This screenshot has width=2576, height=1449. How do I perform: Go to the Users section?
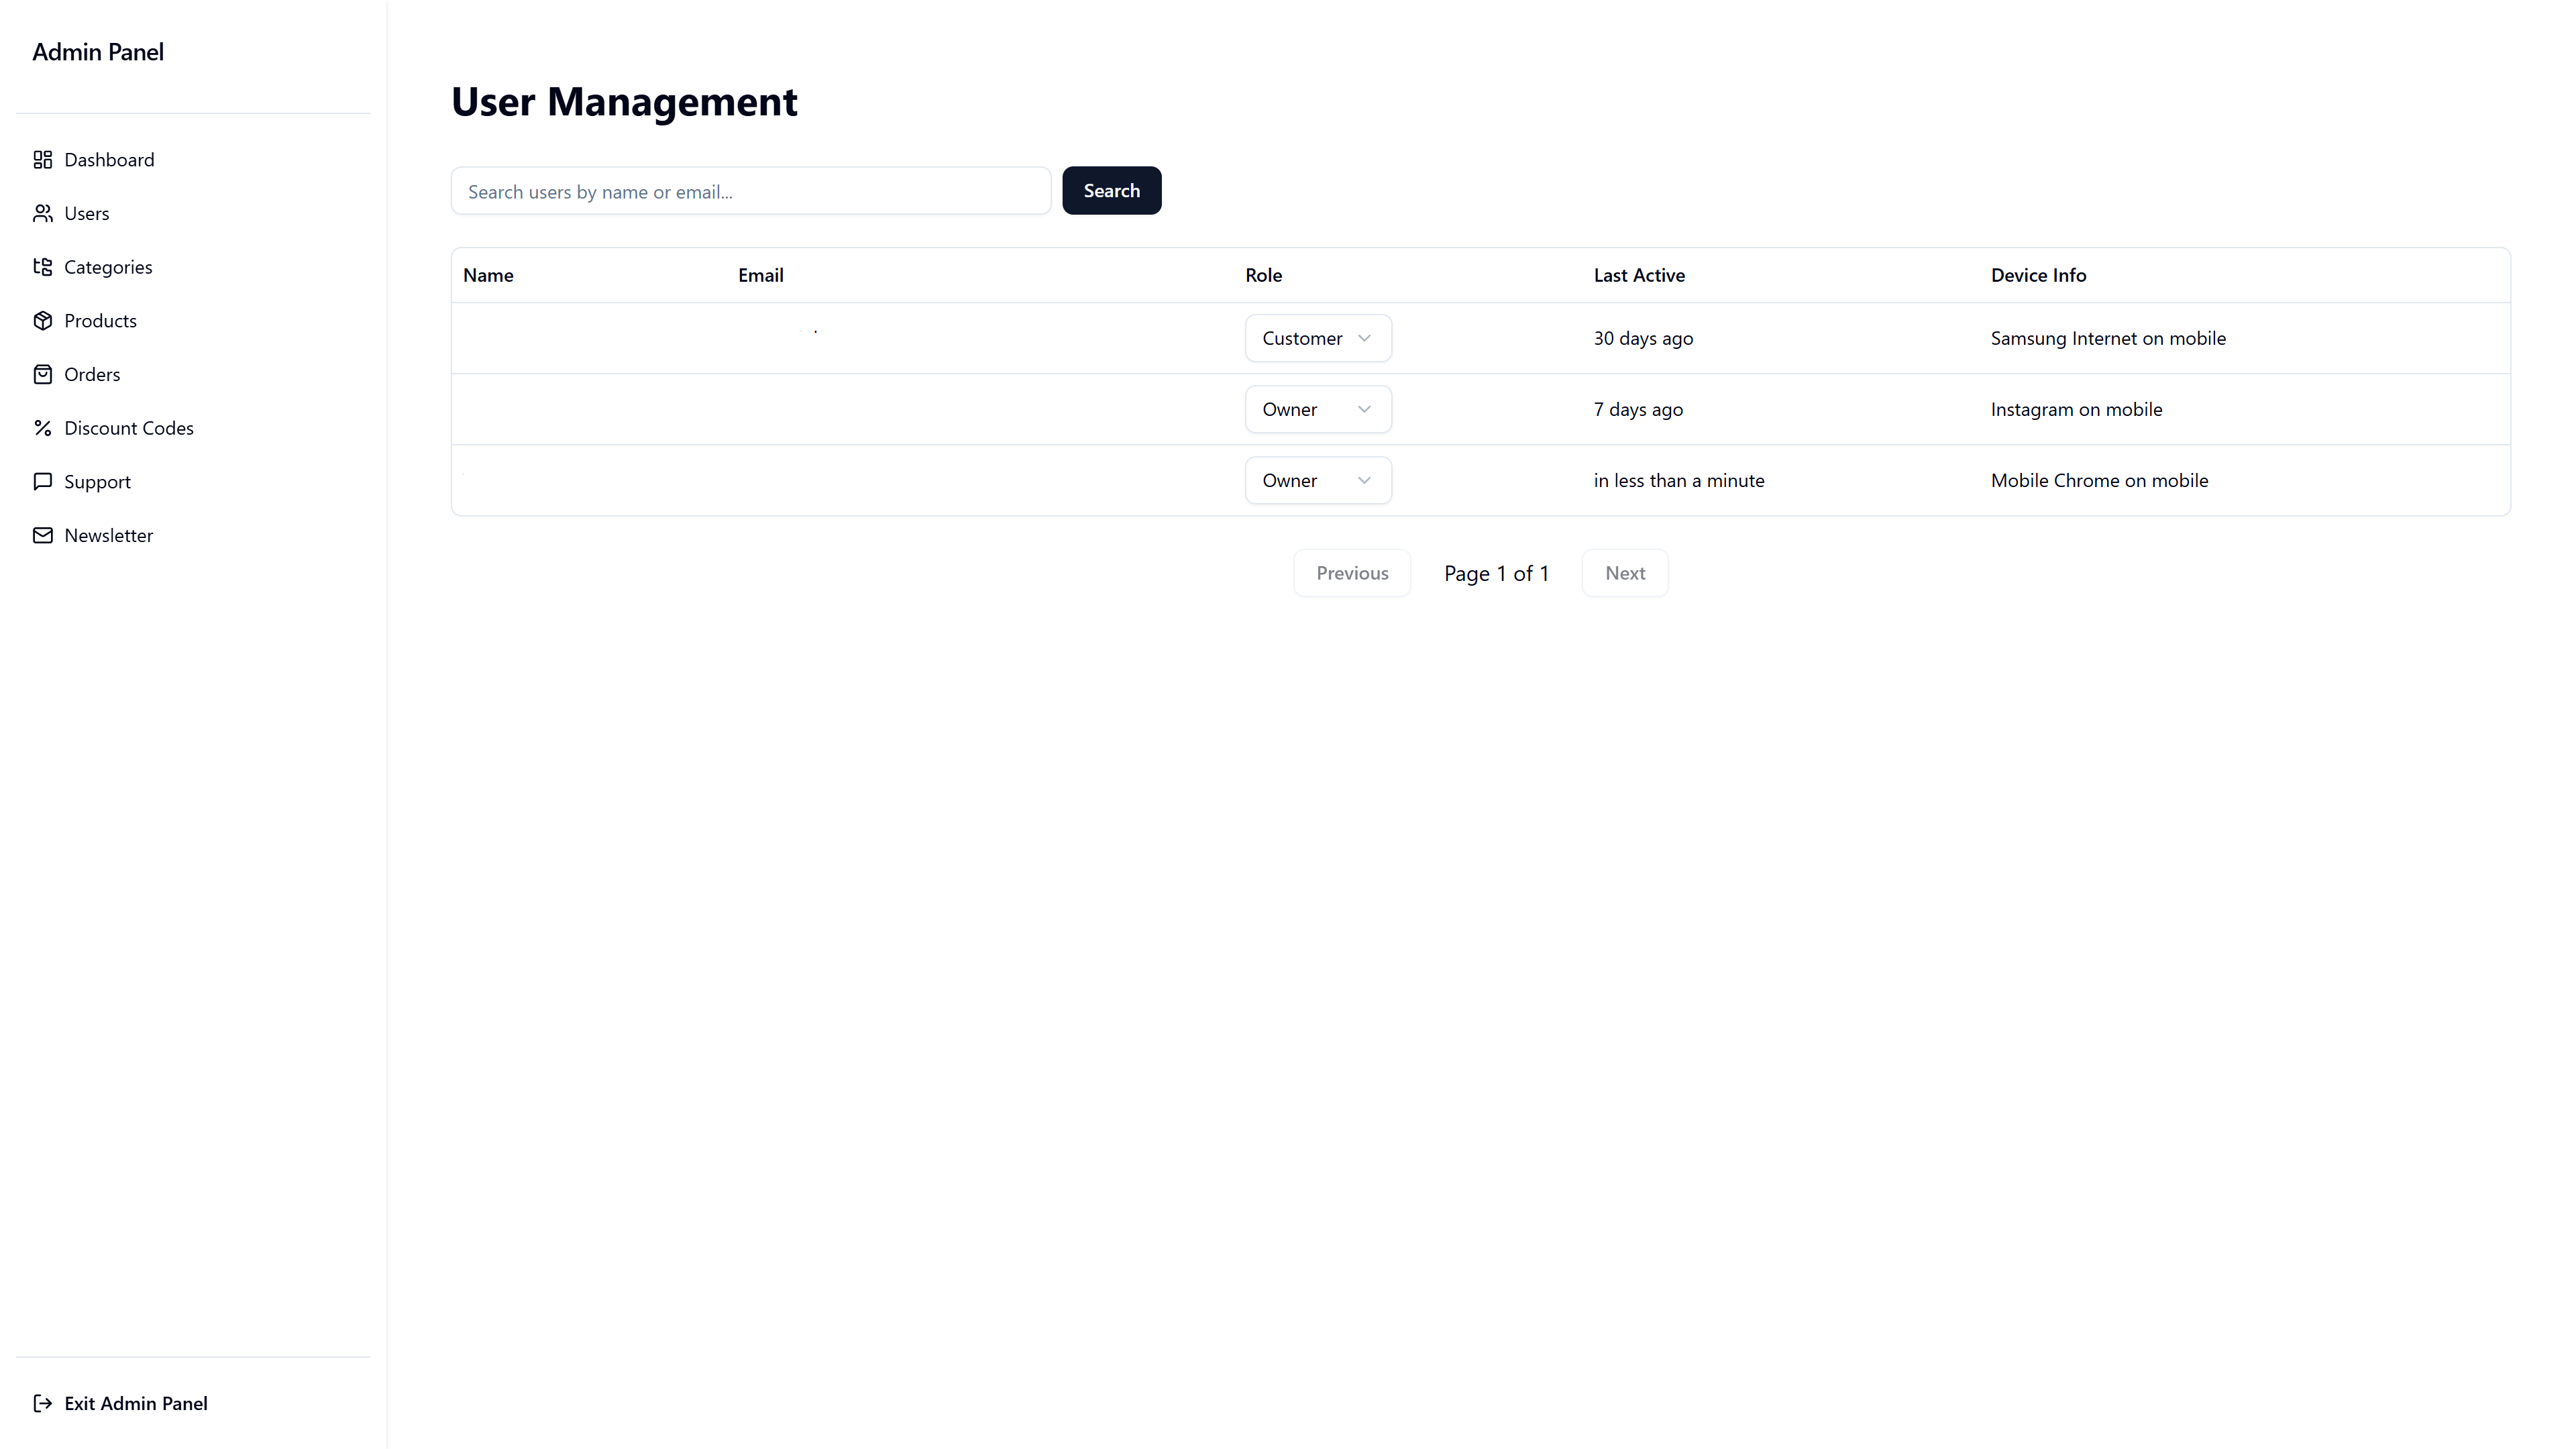pos(193,214)
